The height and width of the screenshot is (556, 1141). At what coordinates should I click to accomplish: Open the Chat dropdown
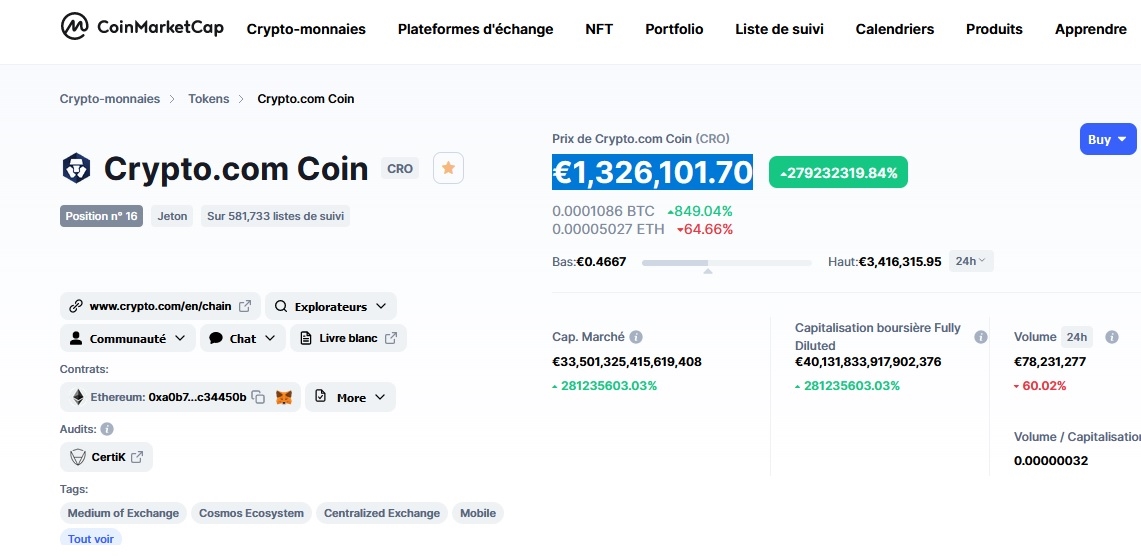pos(242,338)
